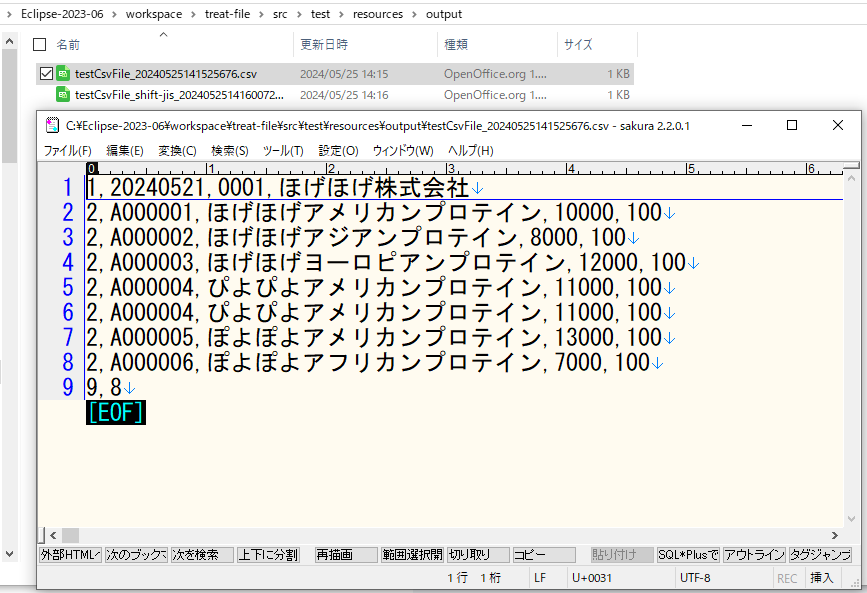Toggle the select-all checkbox in the file list header
The image size is (867, 593).
coord(39,44)
